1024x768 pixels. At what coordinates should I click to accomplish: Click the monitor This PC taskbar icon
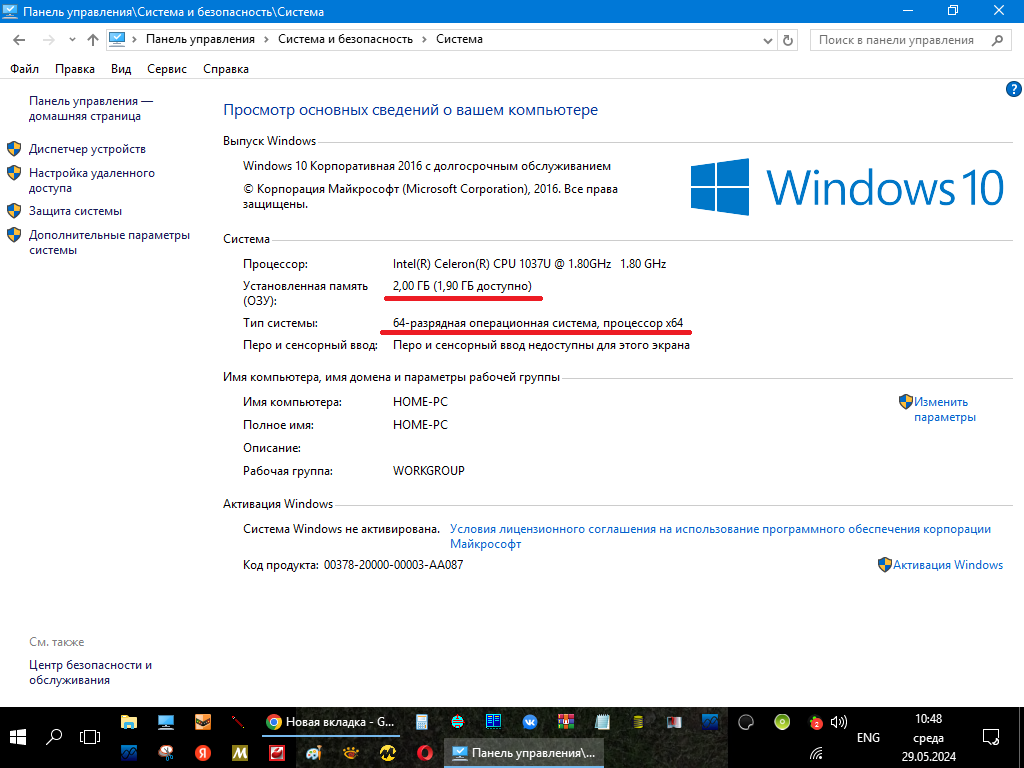pyautogui.click(x=166, y=722)
